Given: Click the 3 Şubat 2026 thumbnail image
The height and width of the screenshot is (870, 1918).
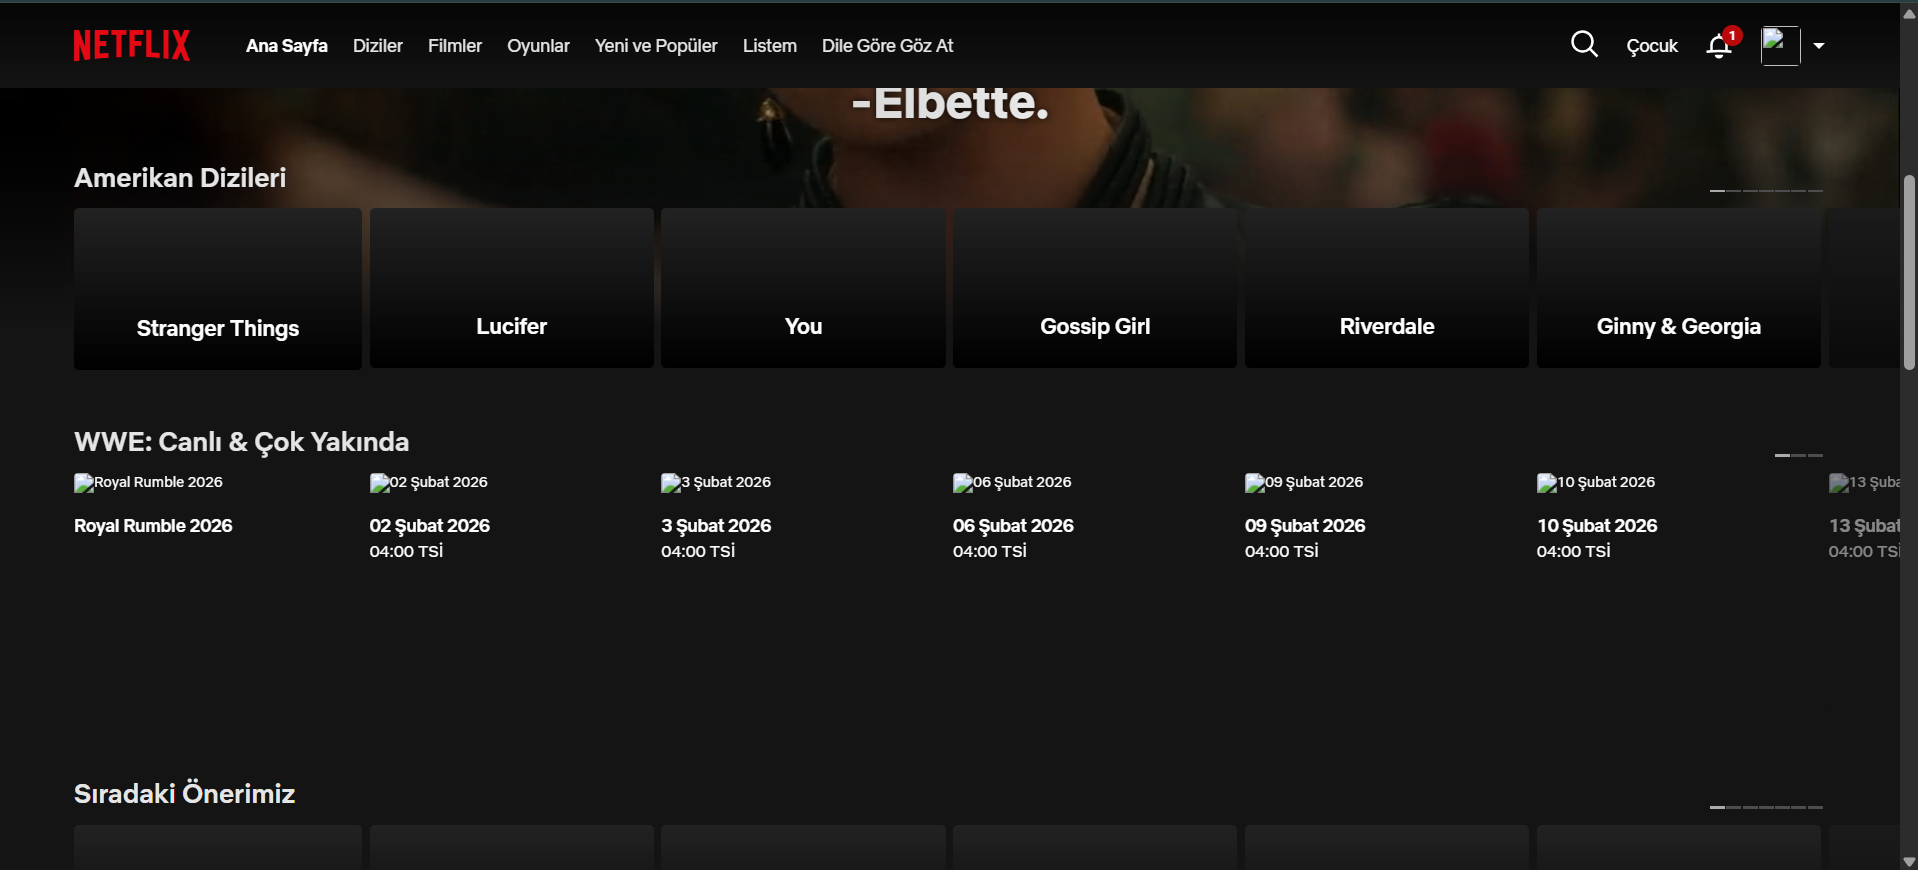Looking at the screenshot, I should pyautogui.click(x=716, y=483).
